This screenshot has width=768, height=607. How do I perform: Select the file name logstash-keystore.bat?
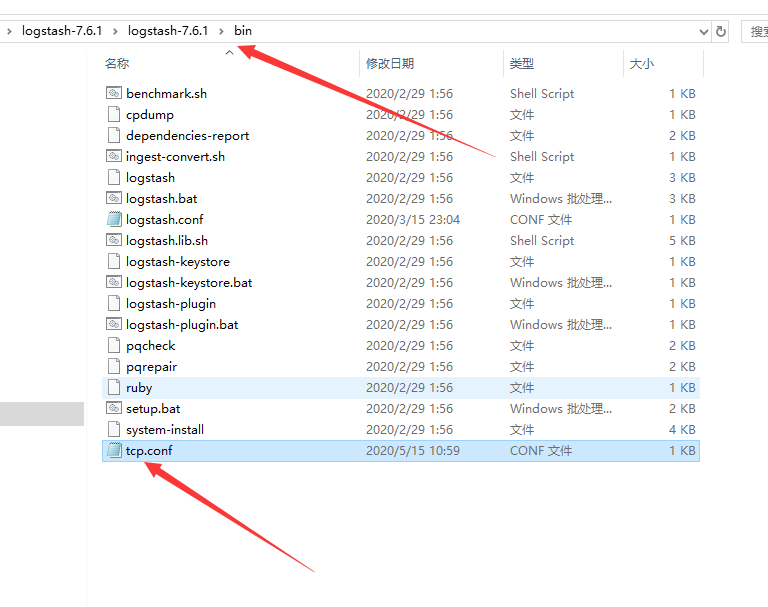tap(189, 283)
